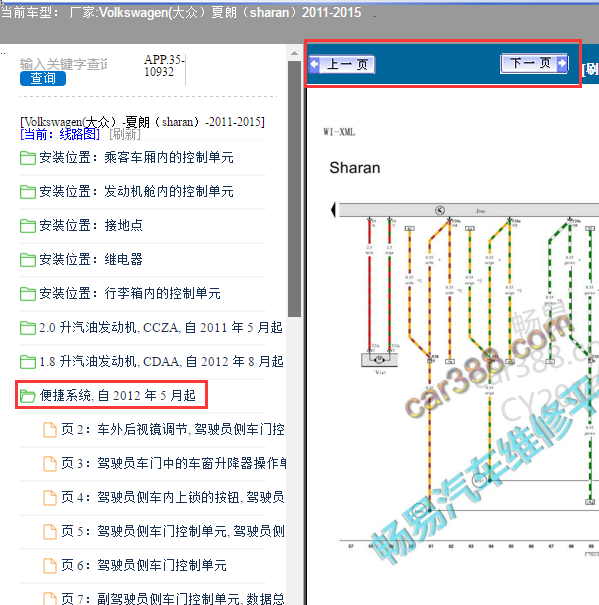Click [Volkswagen(大众)-夏朗(sharan)-2011-2015] heading
This screenshot has height=605, width=599.
(142, 122)
